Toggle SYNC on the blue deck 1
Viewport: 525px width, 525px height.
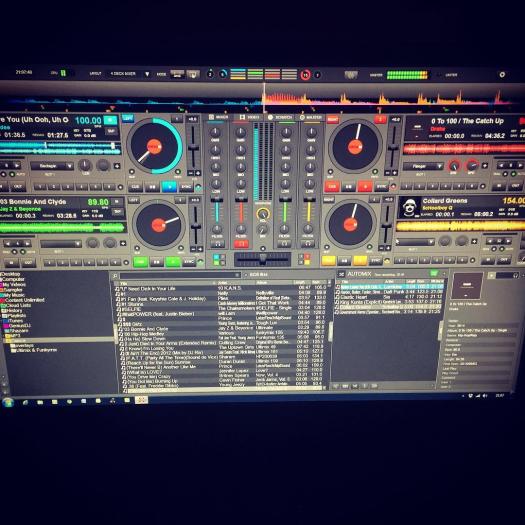pos(185,187)
